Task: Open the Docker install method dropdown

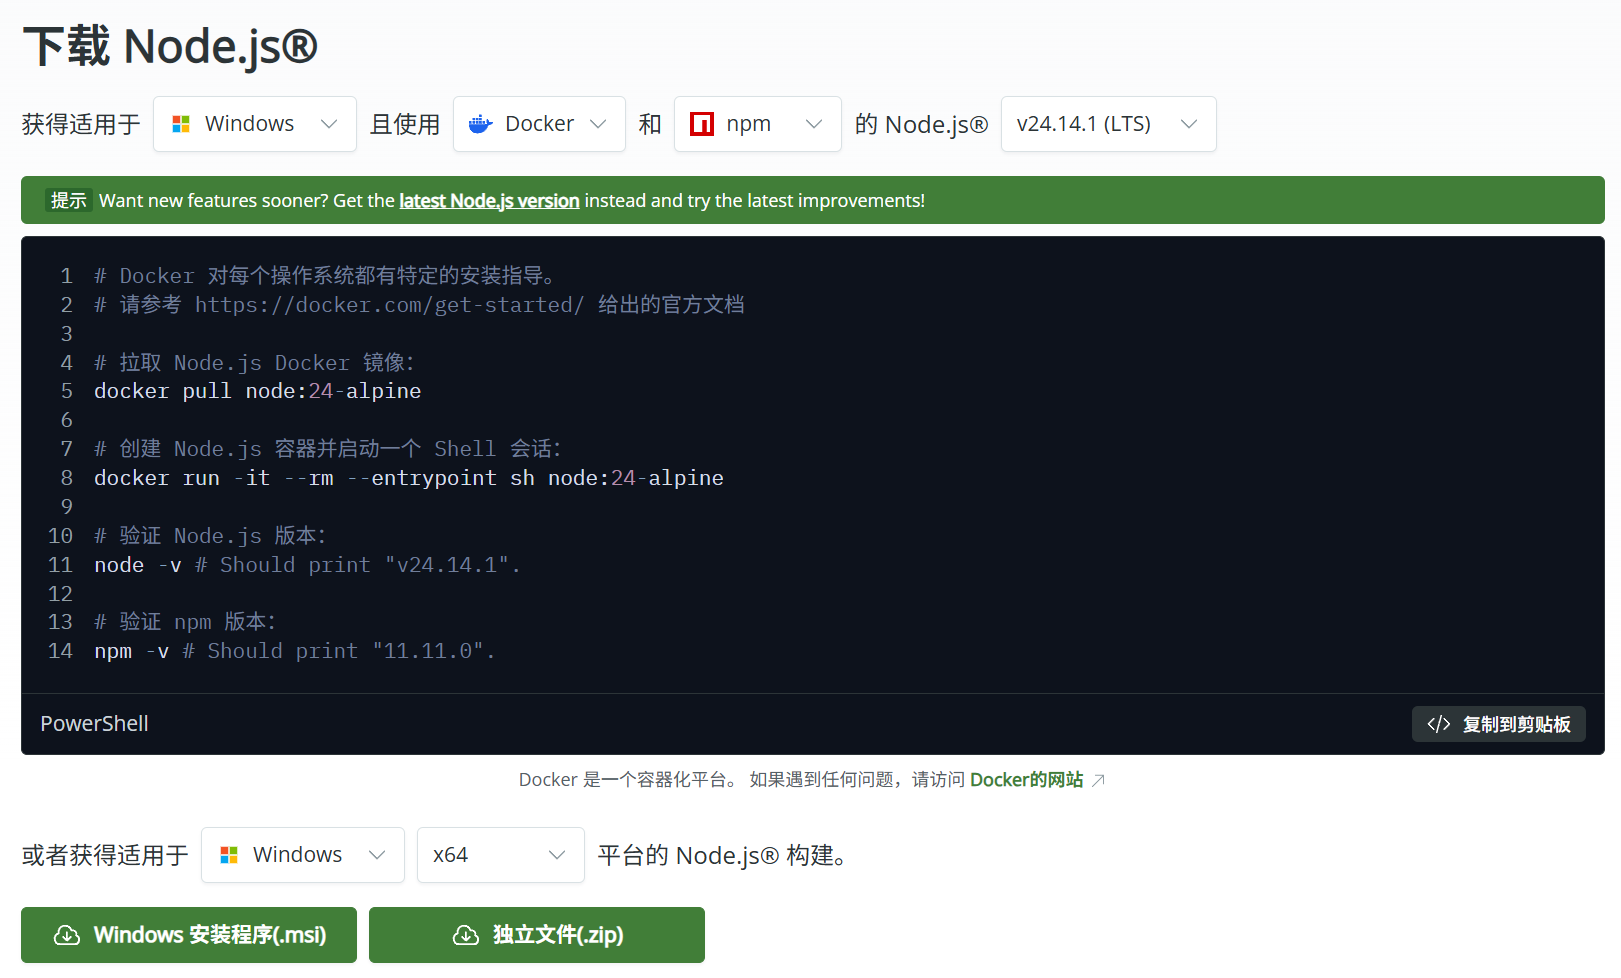Action: click(x=539, y=124)
